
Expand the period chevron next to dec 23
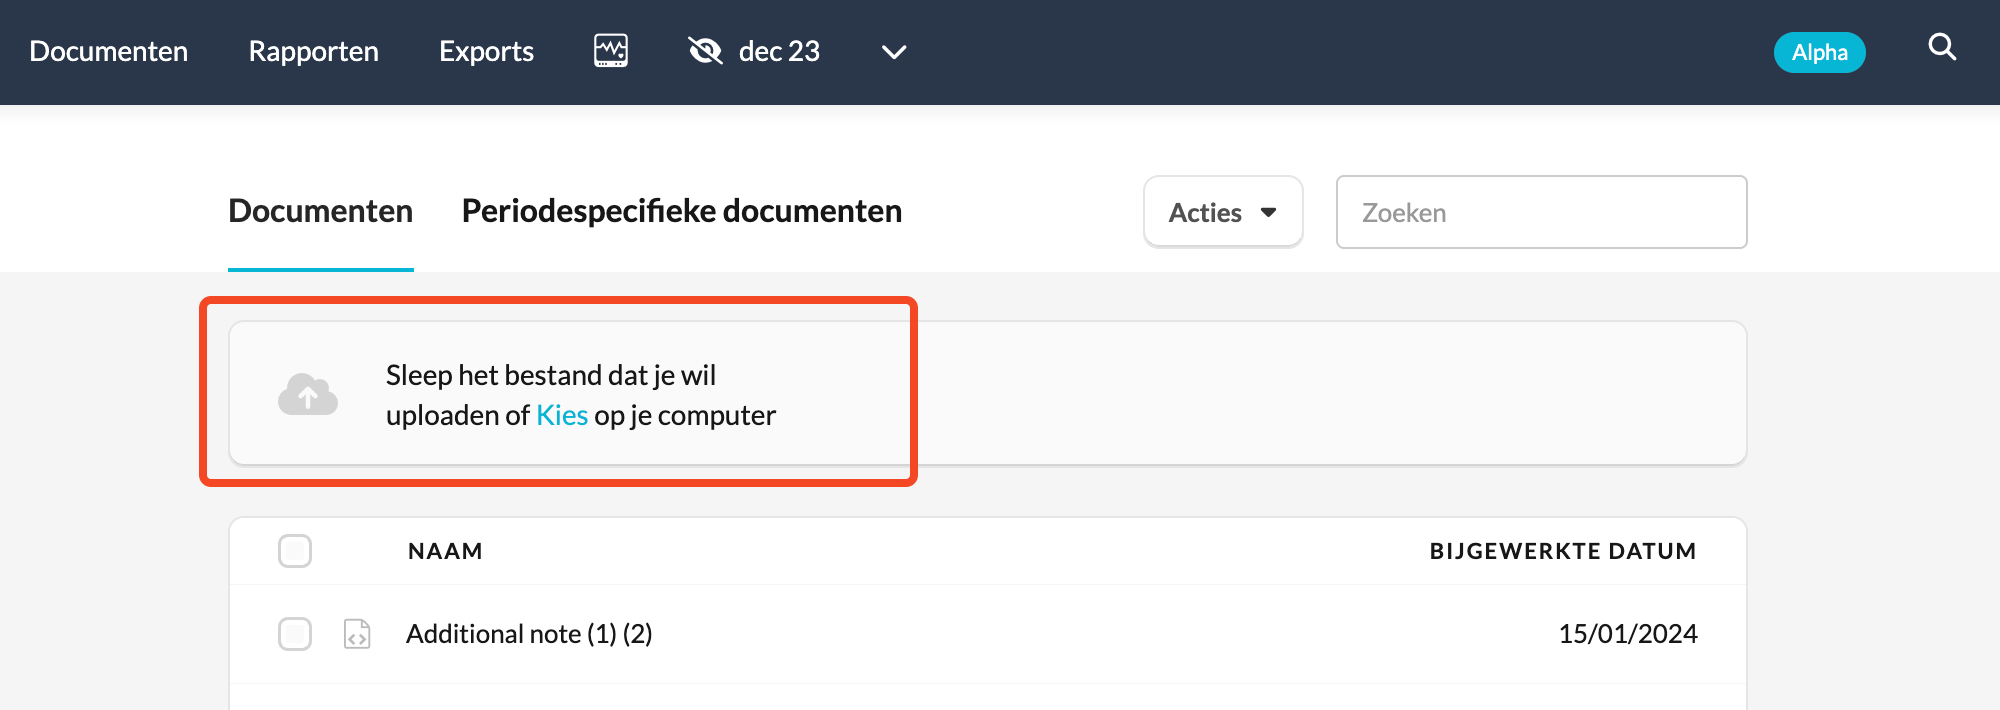[894, 52]
